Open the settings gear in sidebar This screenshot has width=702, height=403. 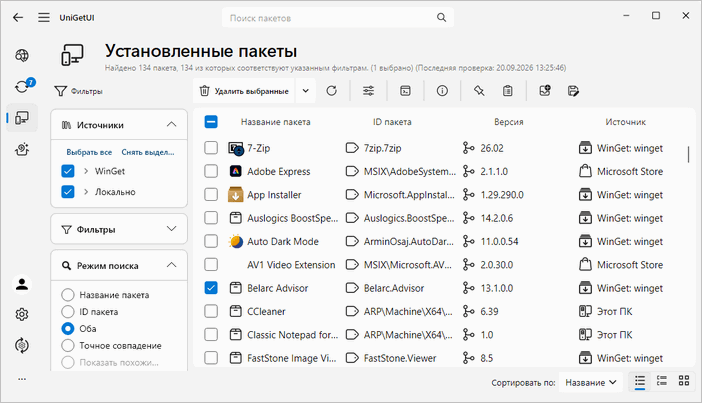[22, 315]
